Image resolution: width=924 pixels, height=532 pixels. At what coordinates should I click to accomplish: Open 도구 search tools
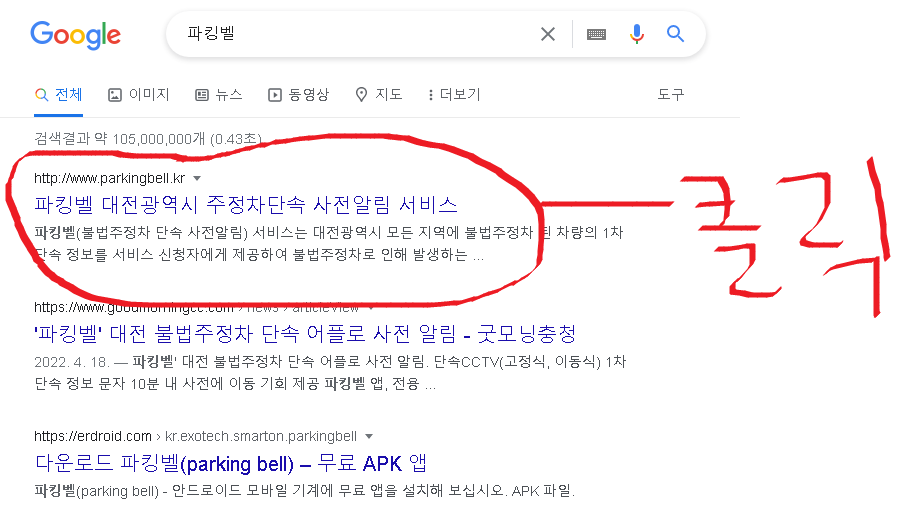671,94
